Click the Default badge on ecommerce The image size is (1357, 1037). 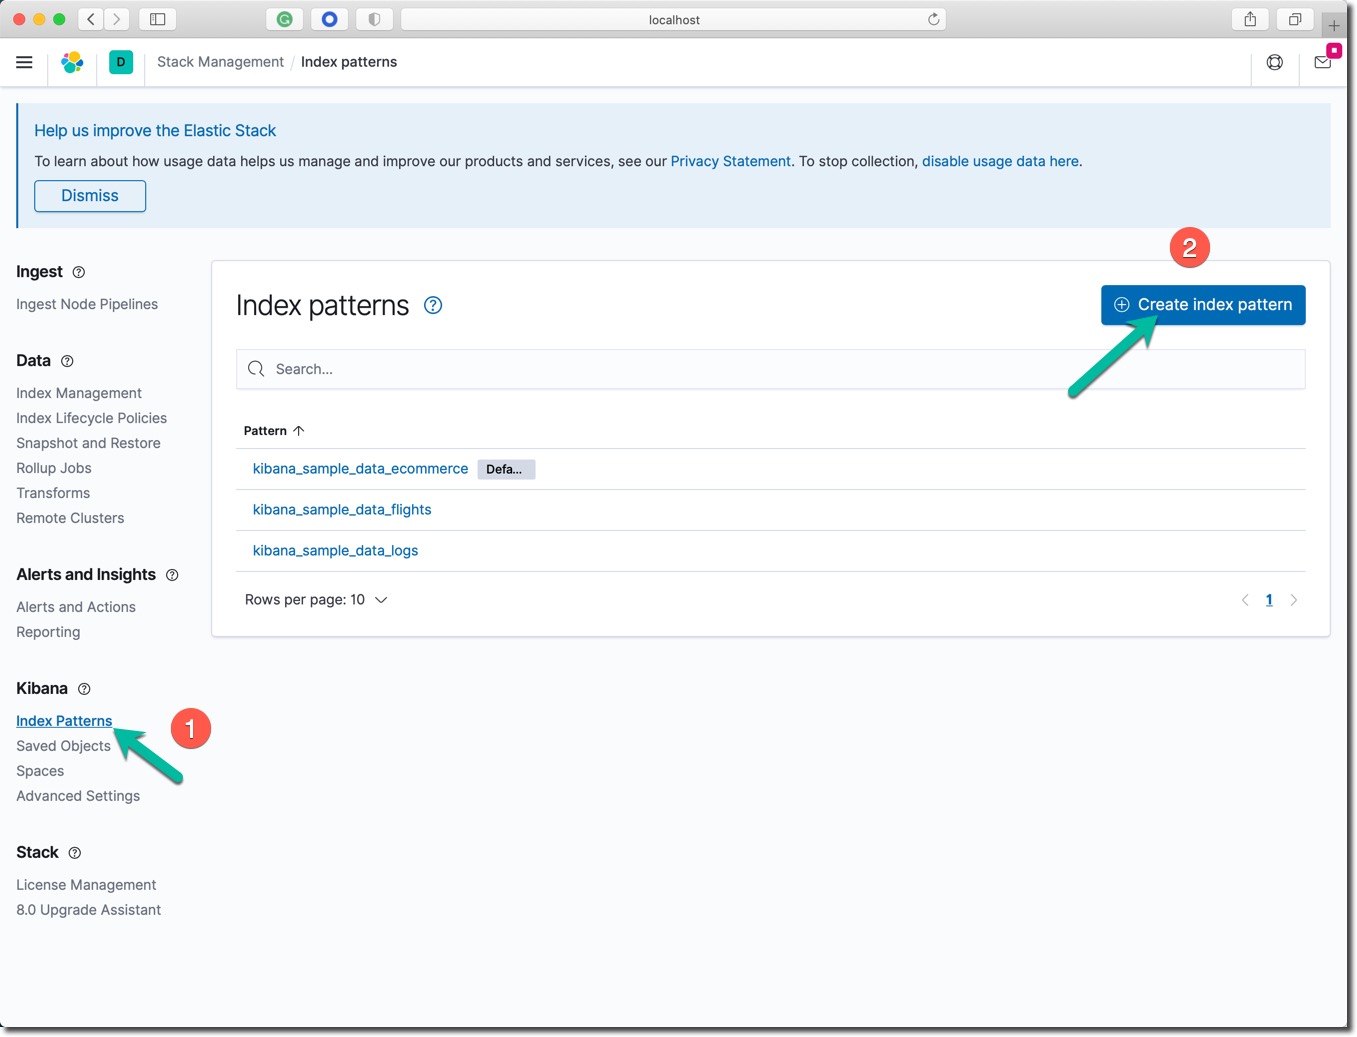(506, 469)
